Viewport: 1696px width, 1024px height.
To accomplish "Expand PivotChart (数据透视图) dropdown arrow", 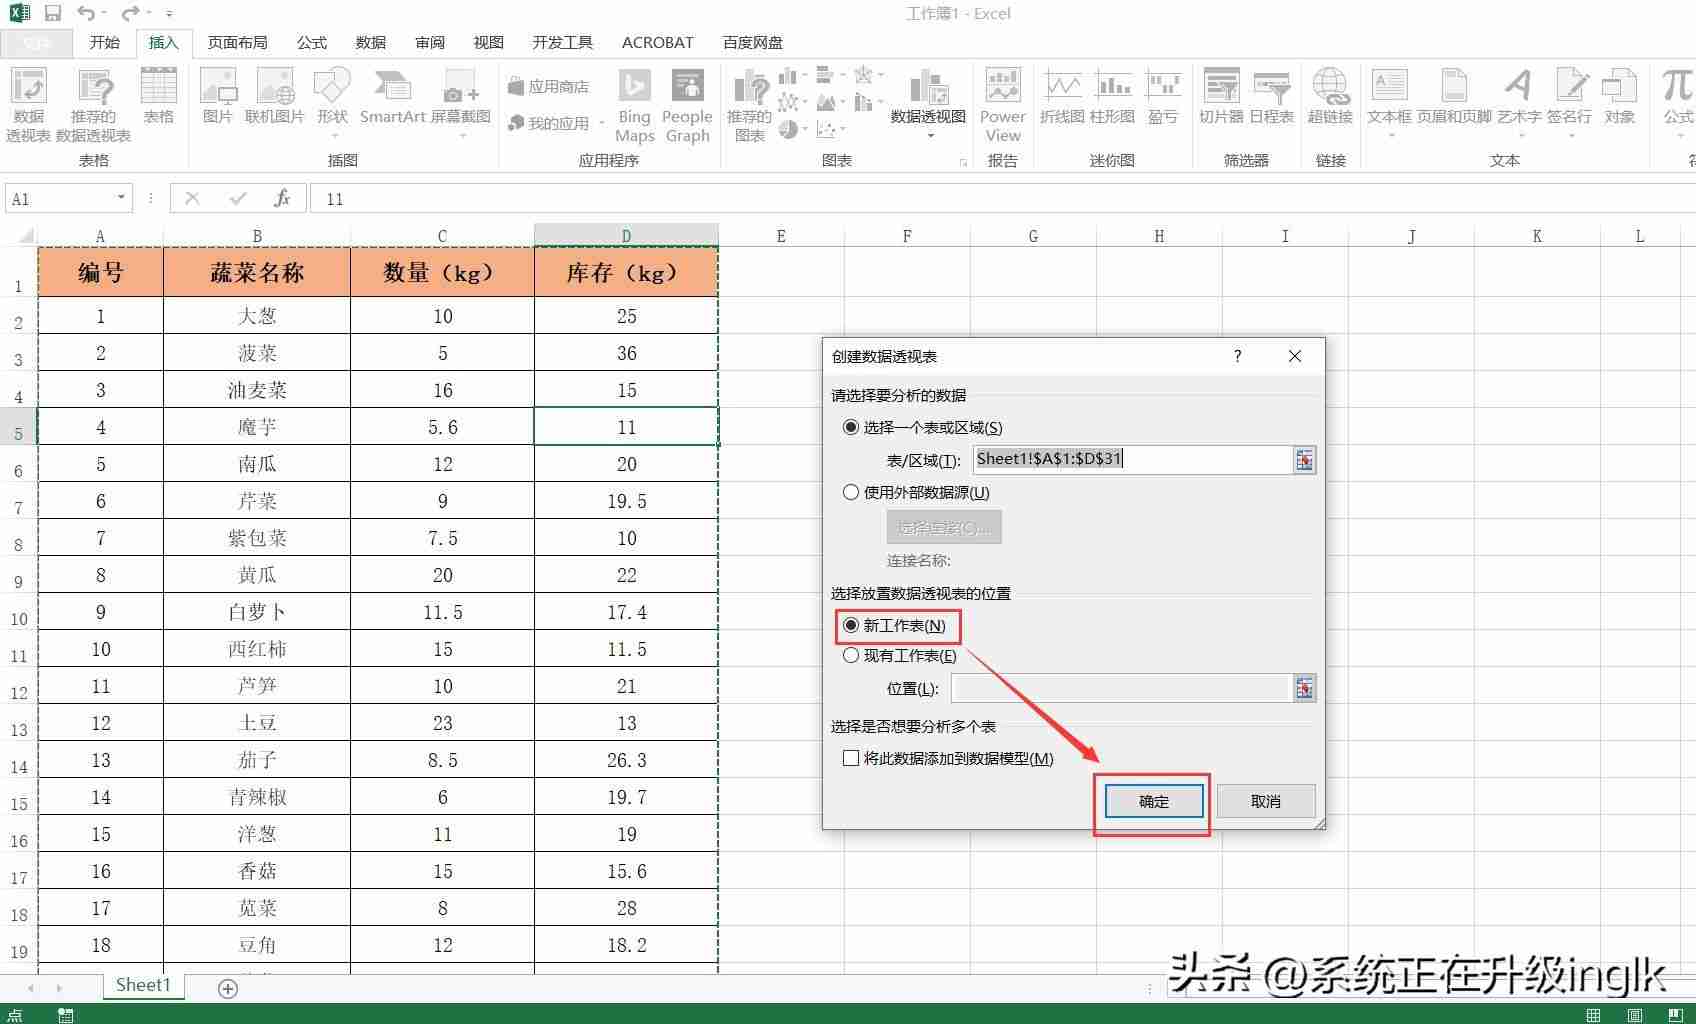I will click(930, 136).
